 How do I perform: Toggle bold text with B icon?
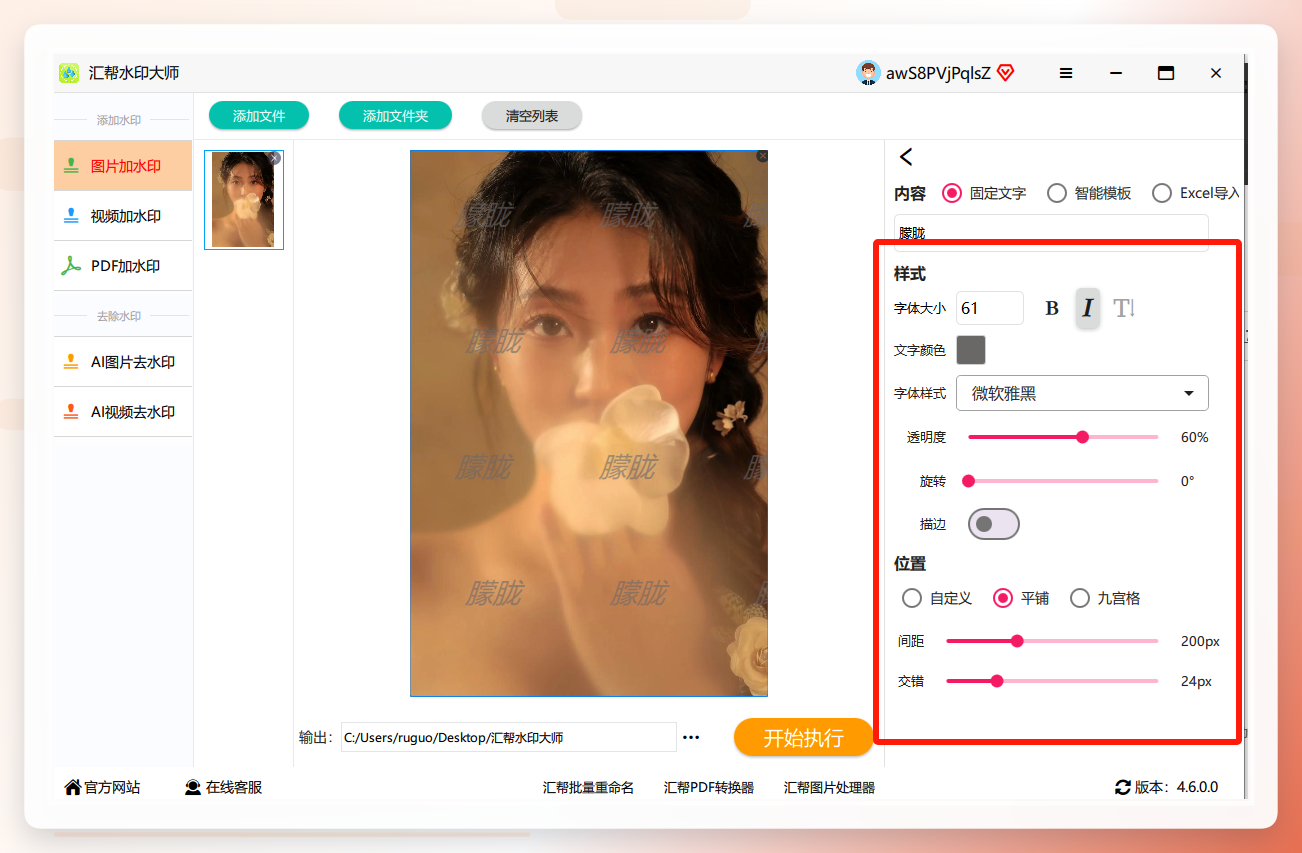[1052, 308]
